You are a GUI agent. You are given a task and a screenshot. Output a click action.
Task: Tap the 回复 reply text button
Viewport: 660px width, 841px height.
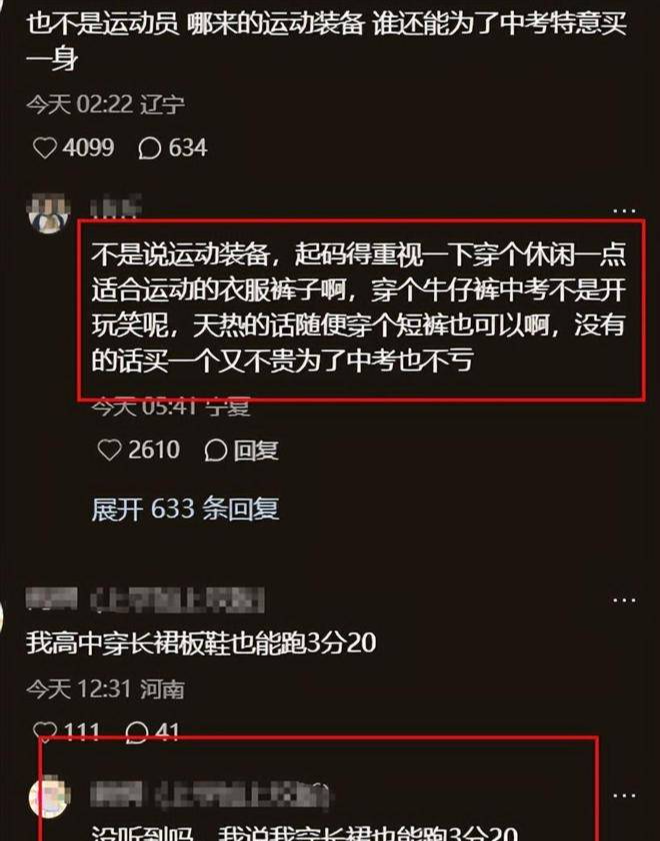pos(256,451)
